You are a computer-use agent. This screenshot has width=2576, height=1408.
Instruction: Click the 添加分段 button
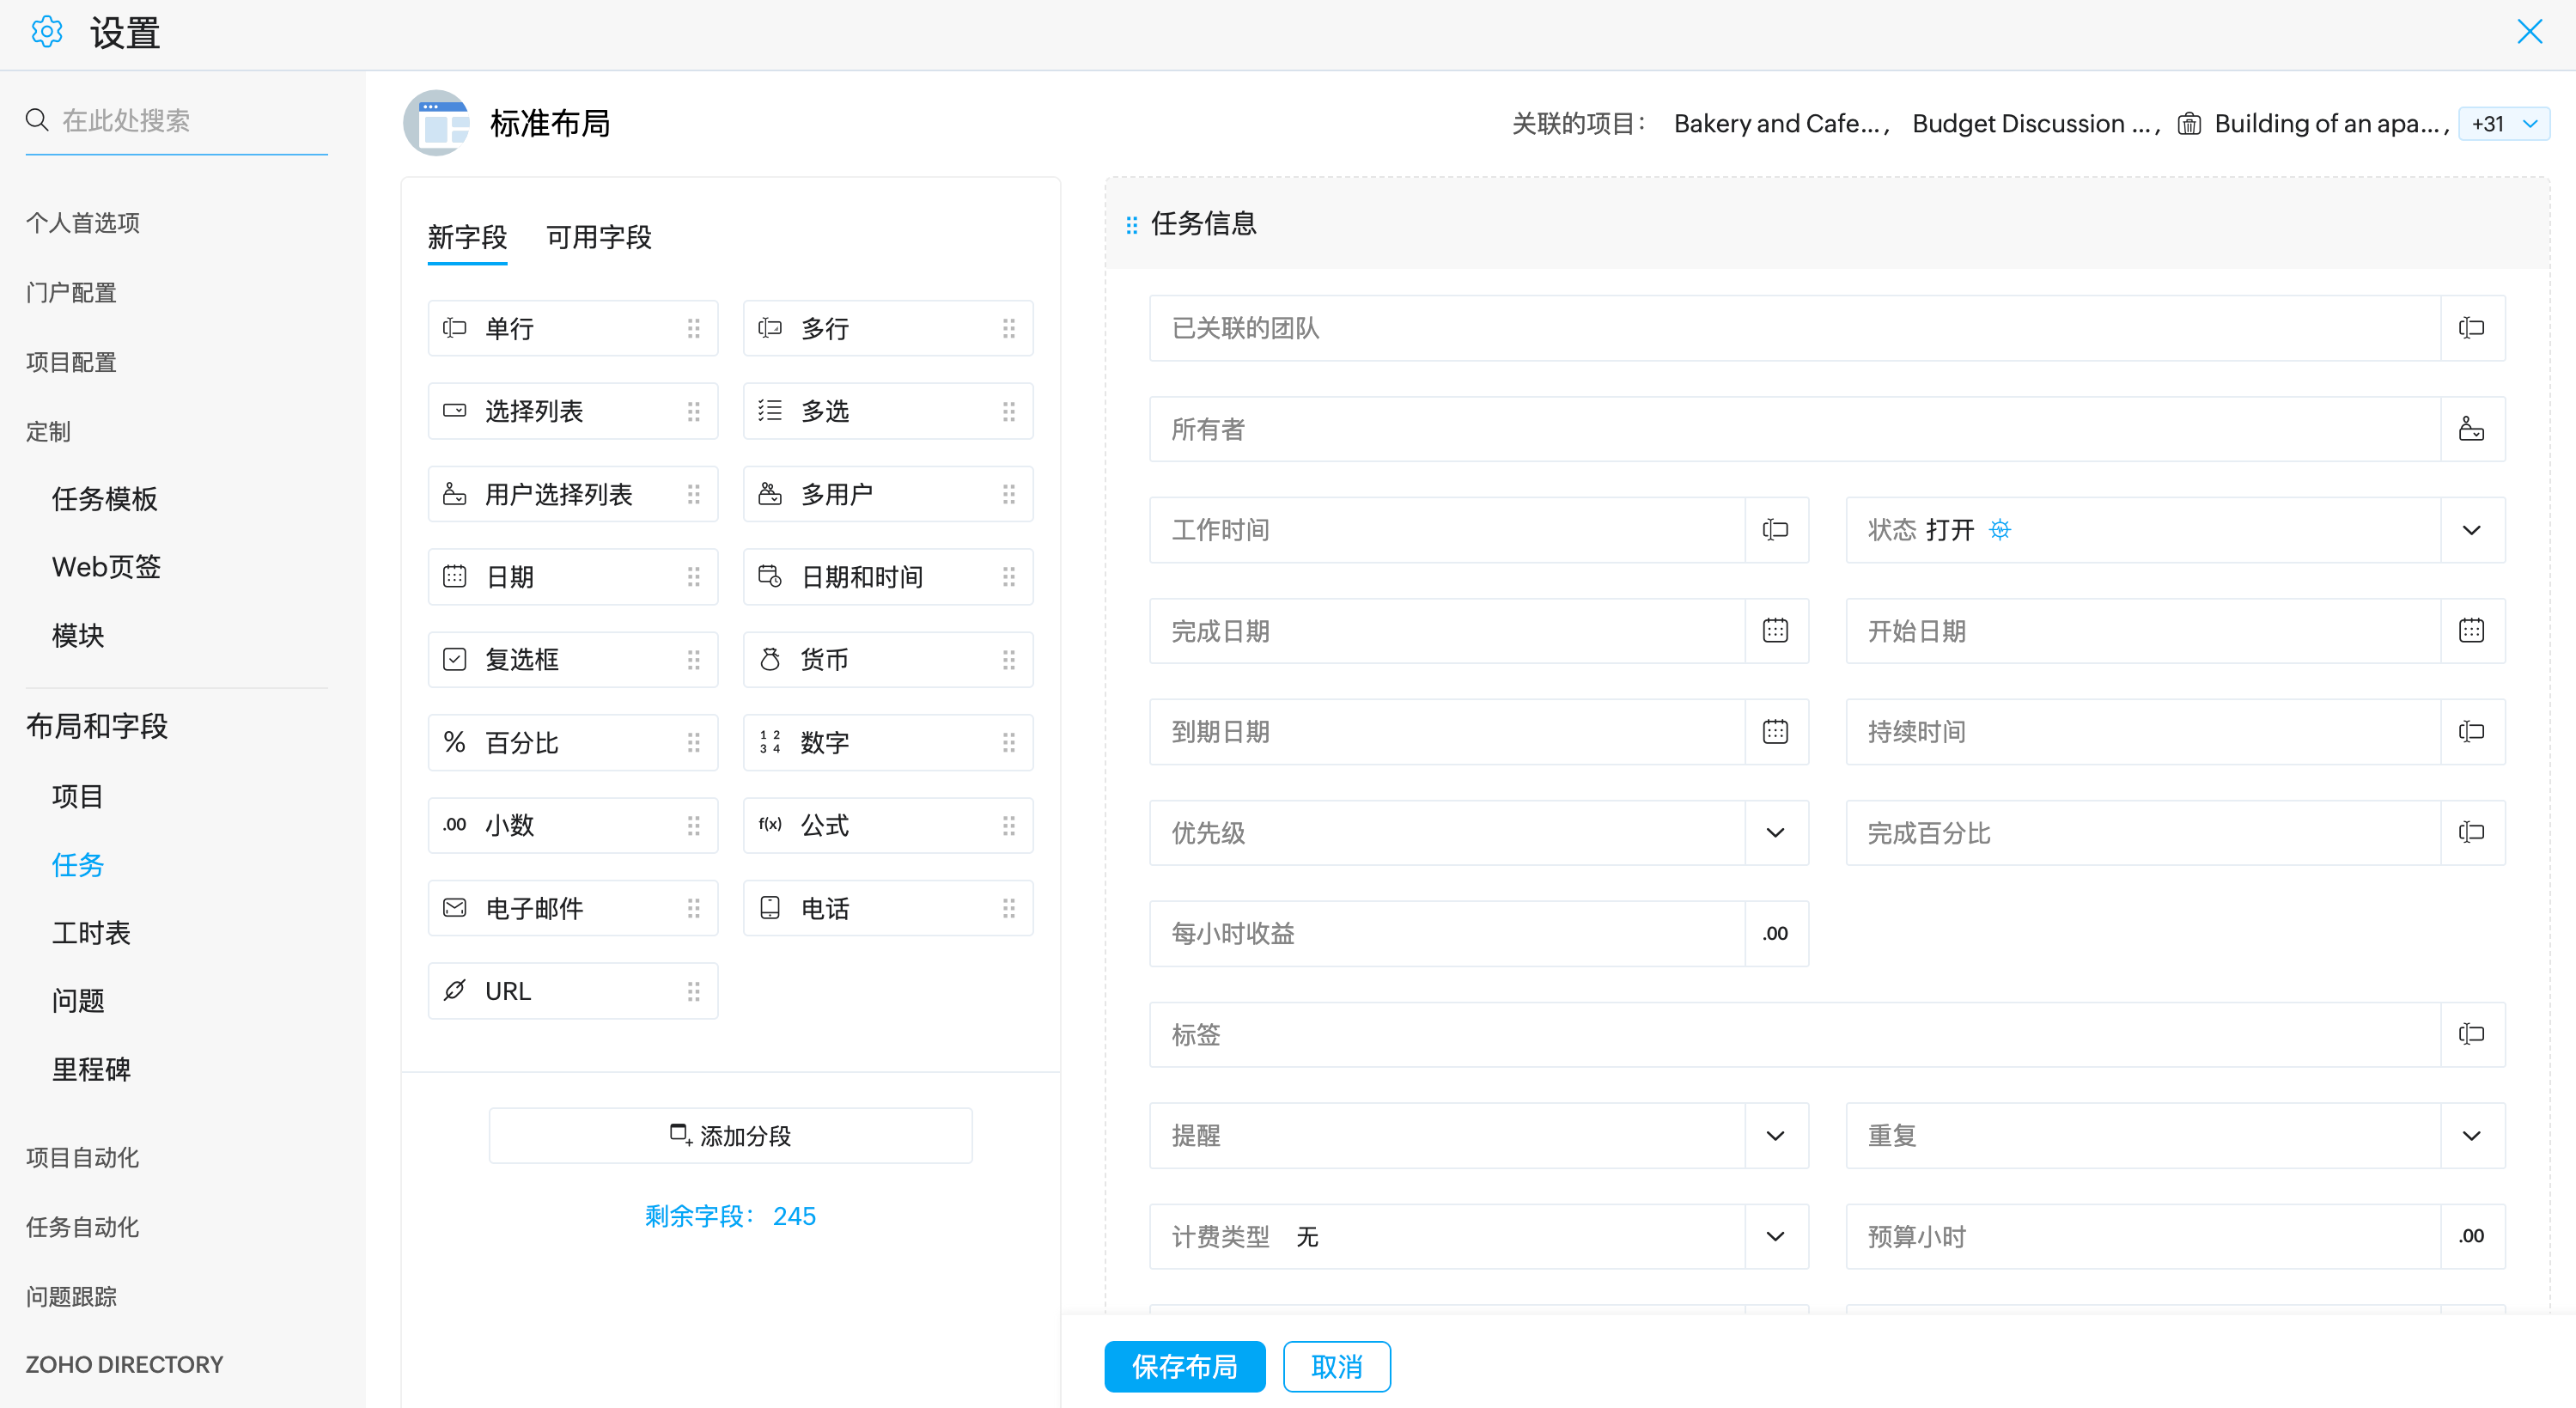point(730,1136)
